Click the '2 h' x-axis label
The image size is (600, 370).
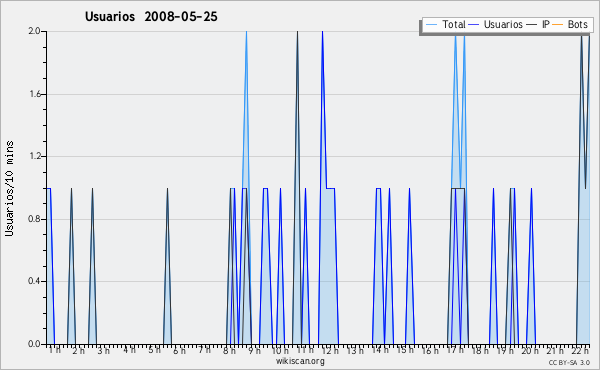tap(78, 350)
